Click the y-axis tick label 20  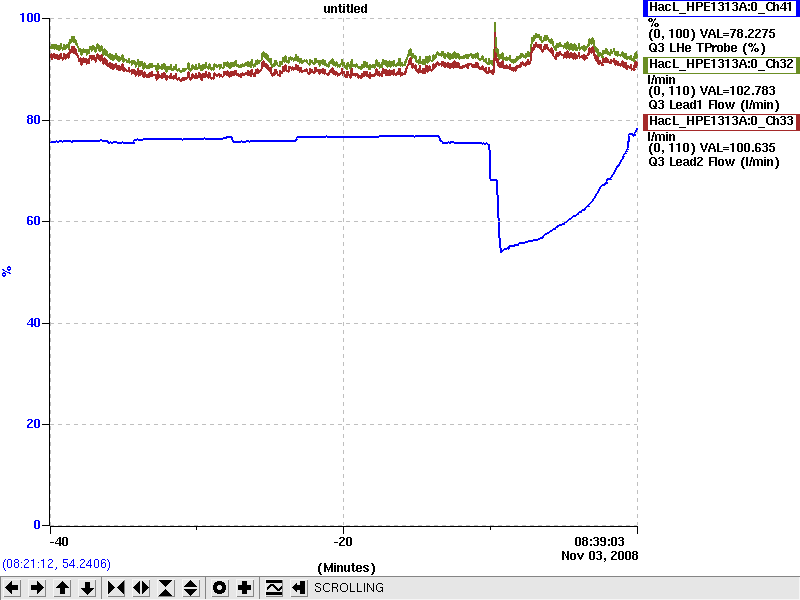(x=33, y=424)
